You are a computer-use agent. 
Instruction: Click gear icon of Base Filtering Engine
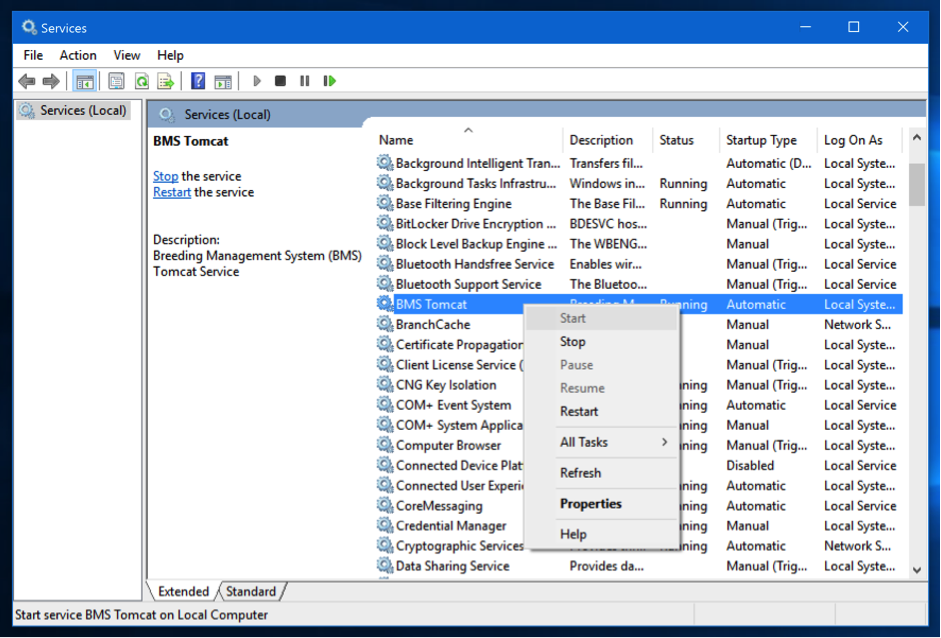385,203
